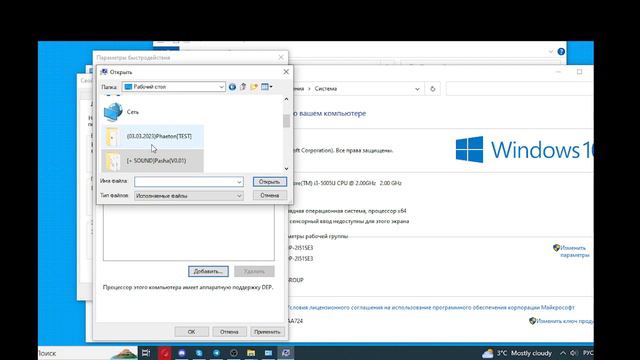
Task: Open the 'Тип файлов' file type dropdown
Action: coord(189,196)
